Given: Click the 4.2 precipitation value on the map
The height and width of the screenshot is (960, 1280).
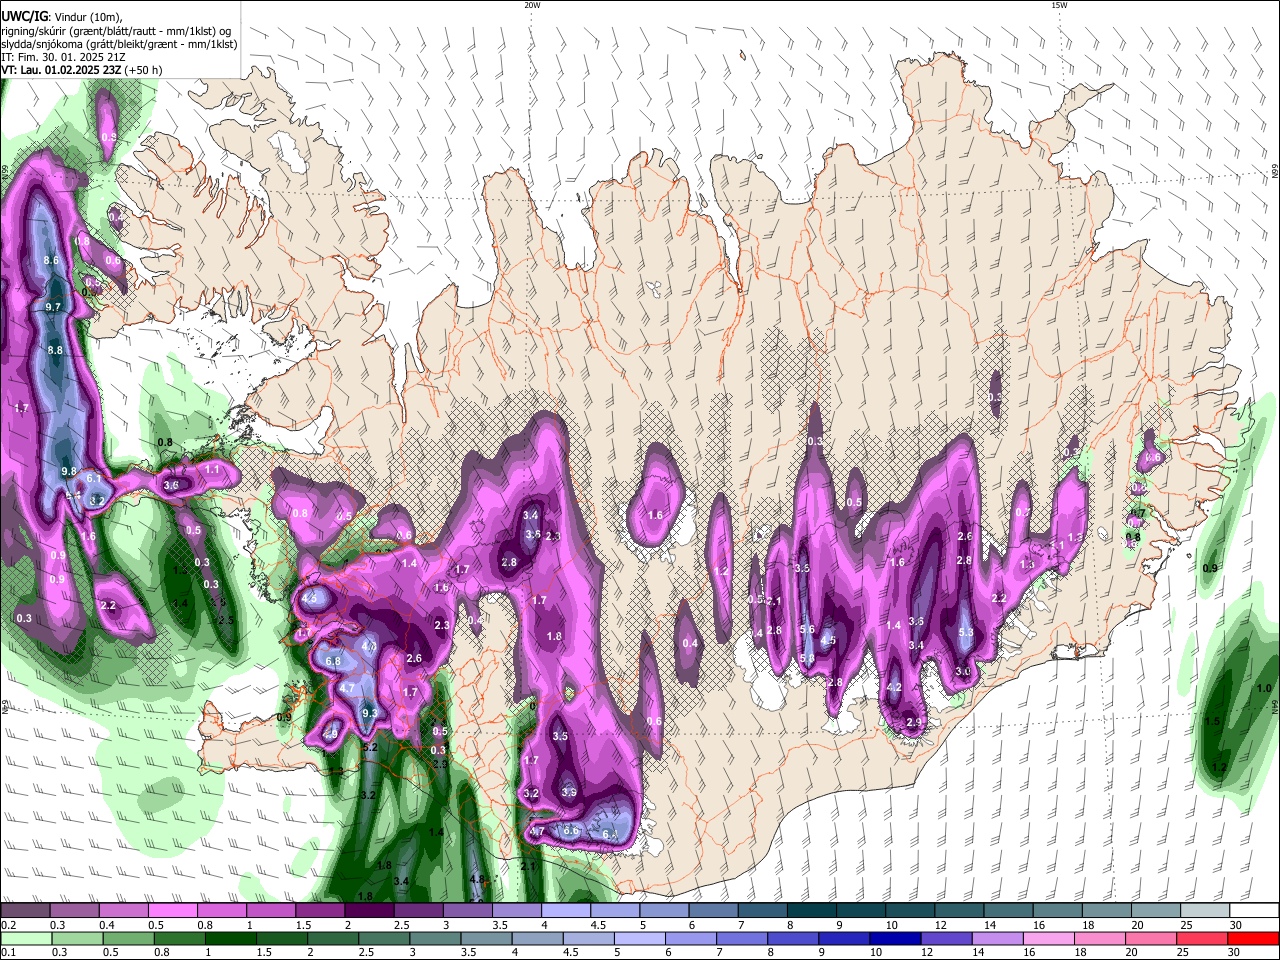Looking at the screenshot, I should 895,687.
